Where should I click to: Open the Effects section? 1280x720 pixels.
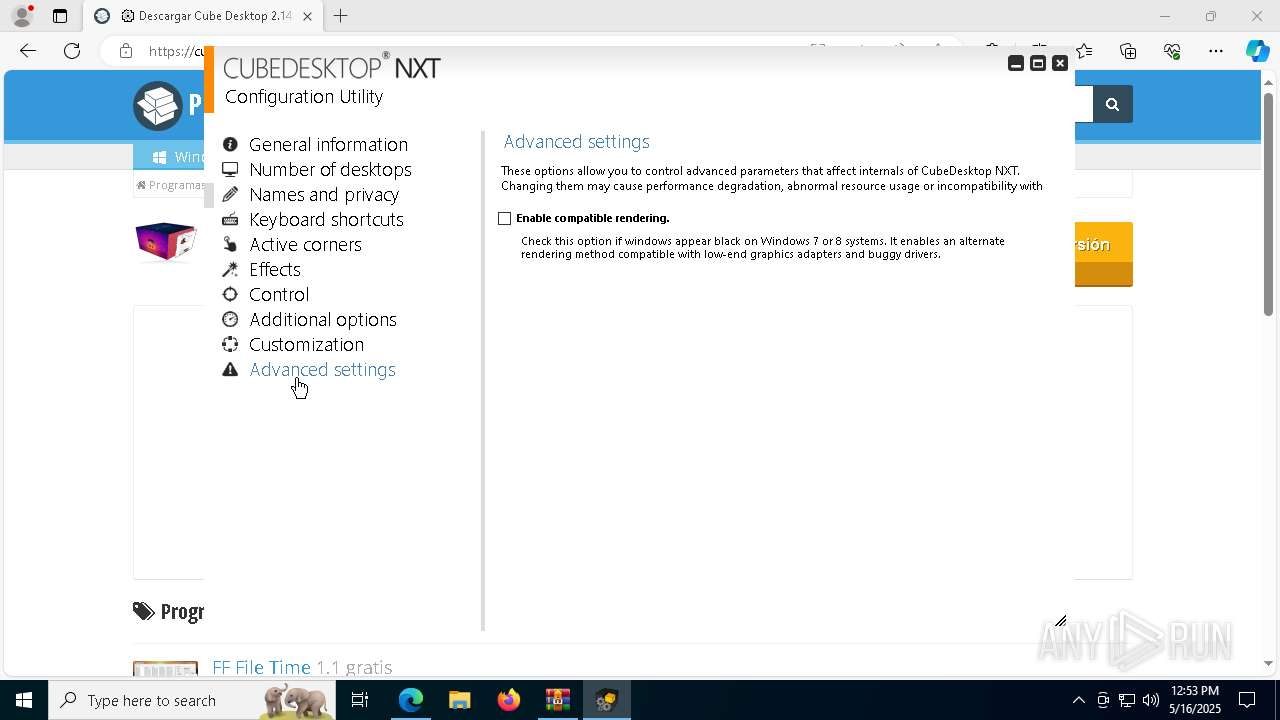tap(275, 269)
